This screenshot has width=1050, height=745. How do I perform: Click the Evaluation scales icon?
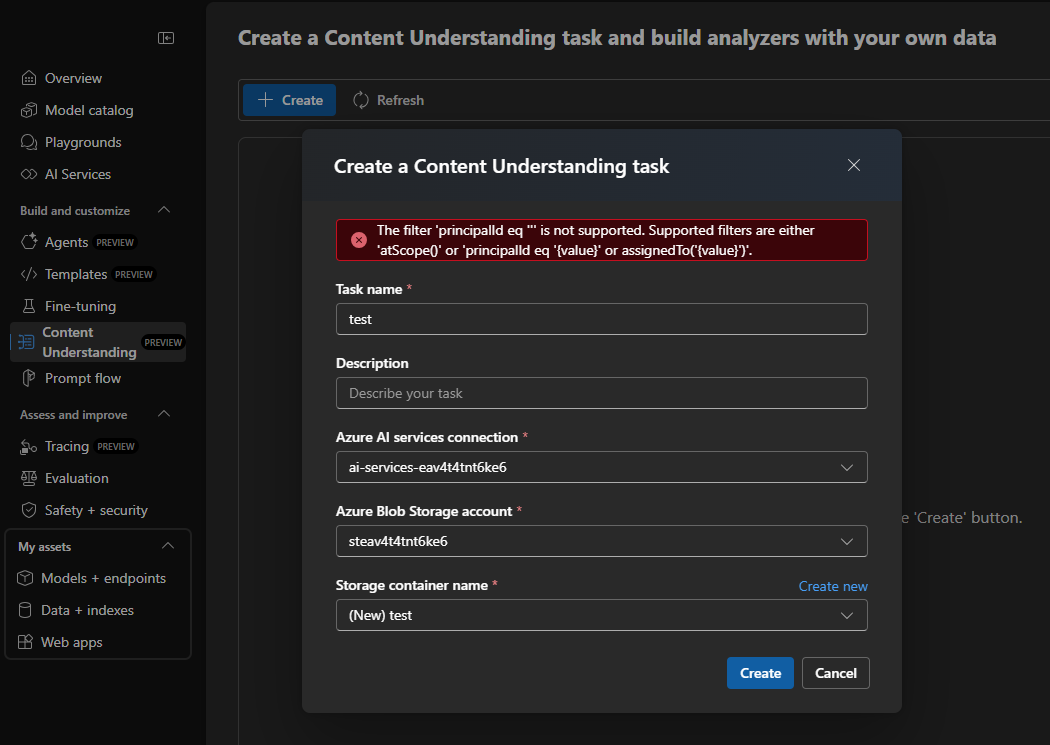(x=29, y=478)
